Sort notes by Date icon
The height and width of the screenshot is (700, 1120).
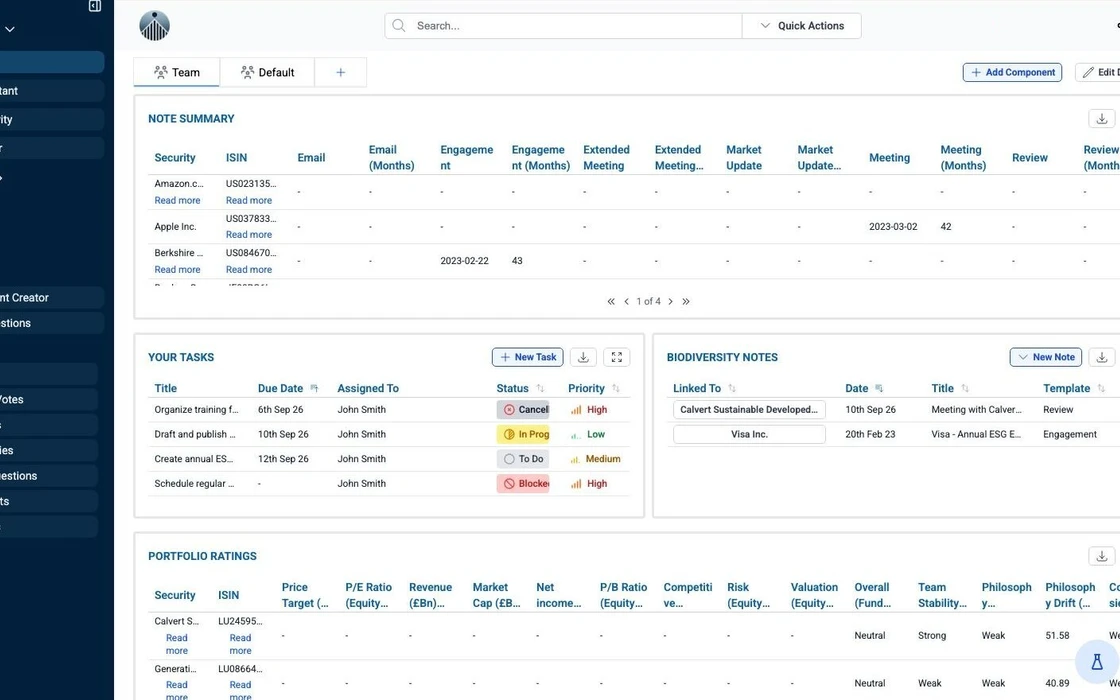(x=879, y=389)
